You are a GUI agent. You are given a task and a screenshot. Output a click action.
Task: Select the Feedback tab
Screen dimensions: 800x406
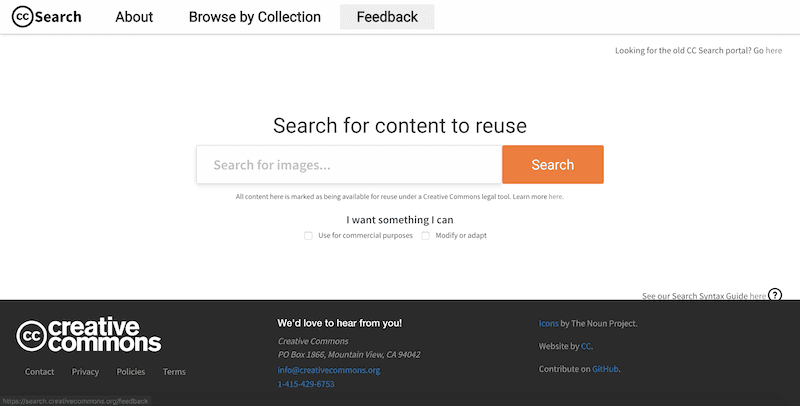[387, 17]
